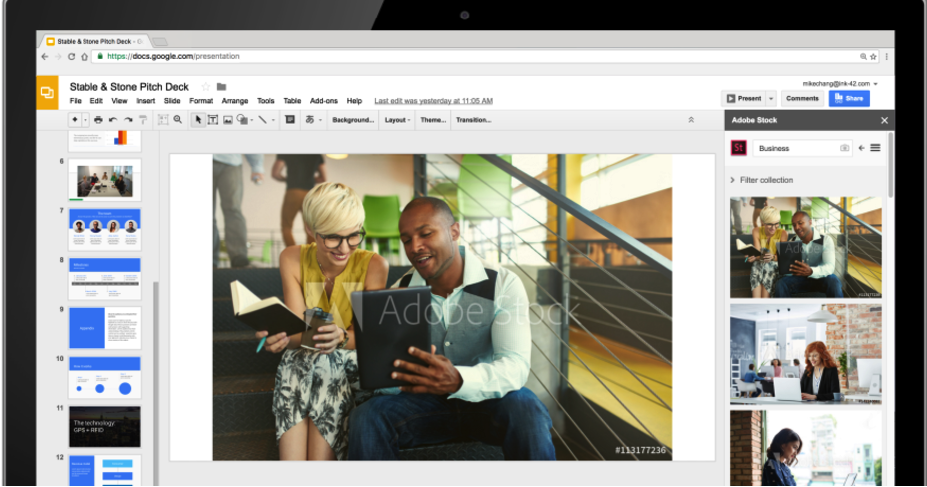Click the print icon in toolbar
This screenshot has width=927, height=487.
(98, 120)
